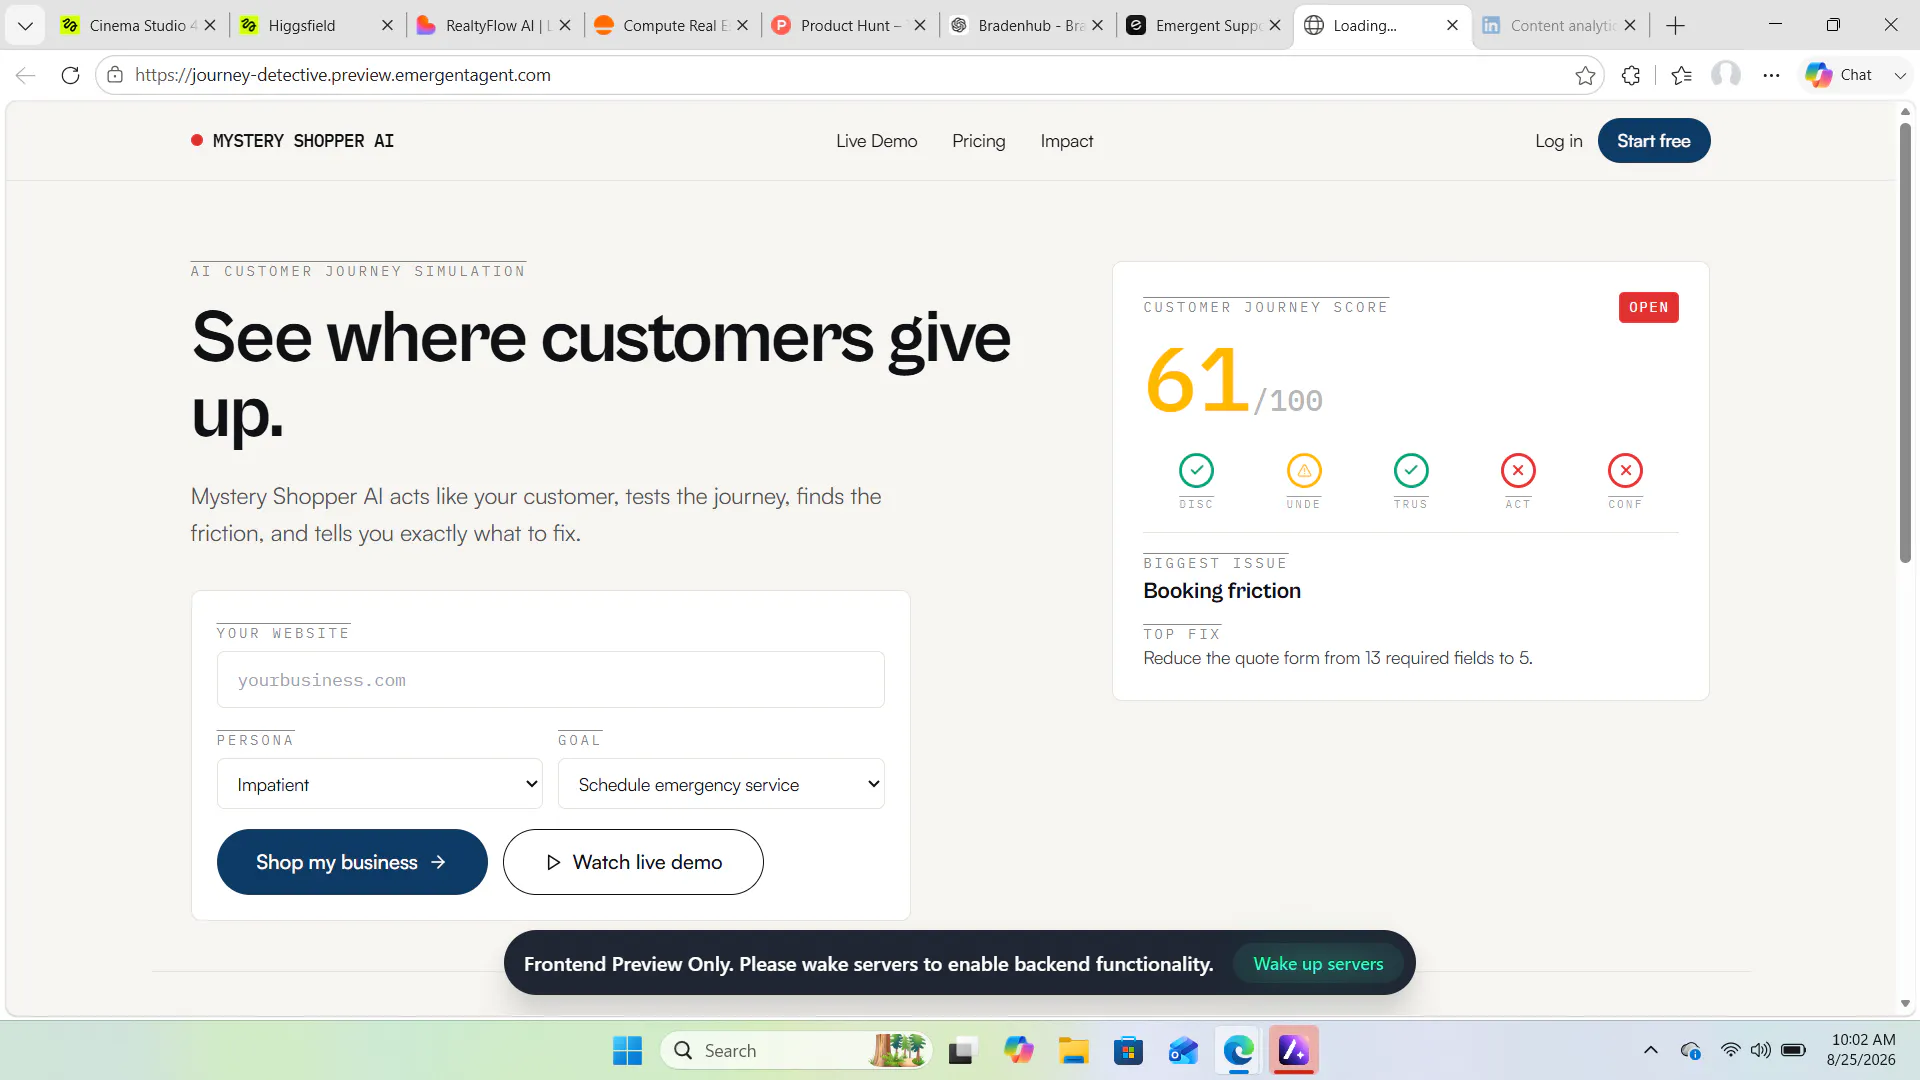
Task: Click the ACT red cross status icon
Action: pos(1518,470)
